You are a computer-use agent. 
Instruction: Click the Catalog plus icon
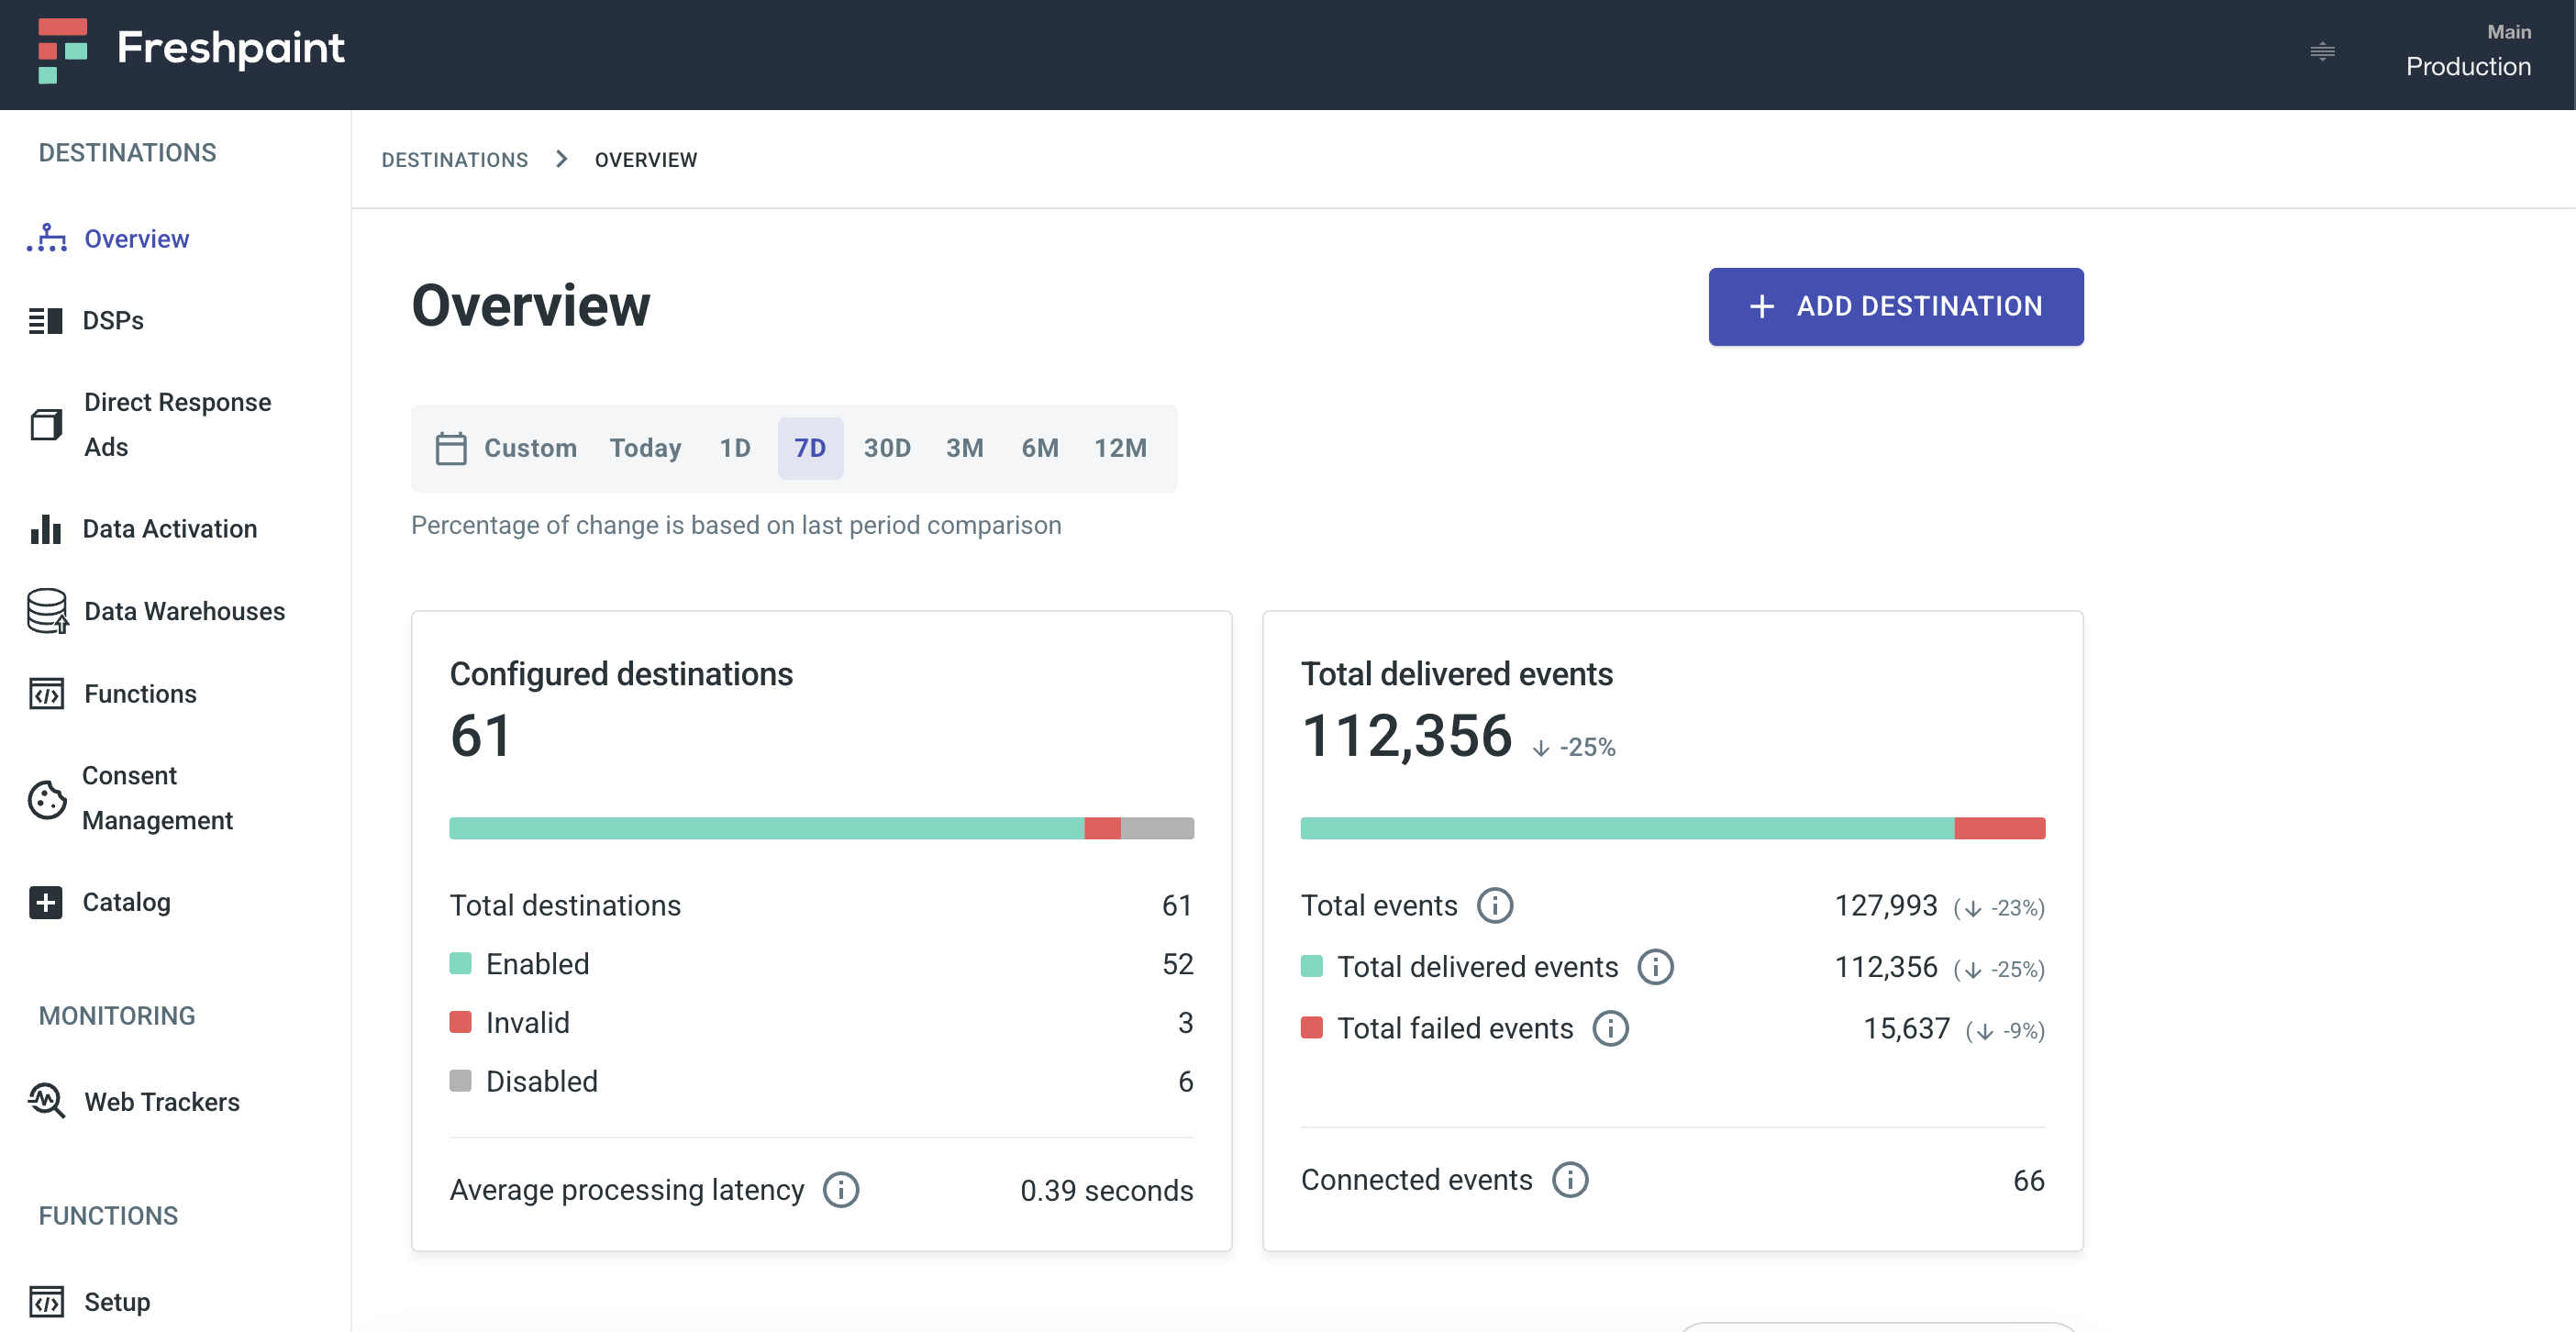click(x=46, y=901)
